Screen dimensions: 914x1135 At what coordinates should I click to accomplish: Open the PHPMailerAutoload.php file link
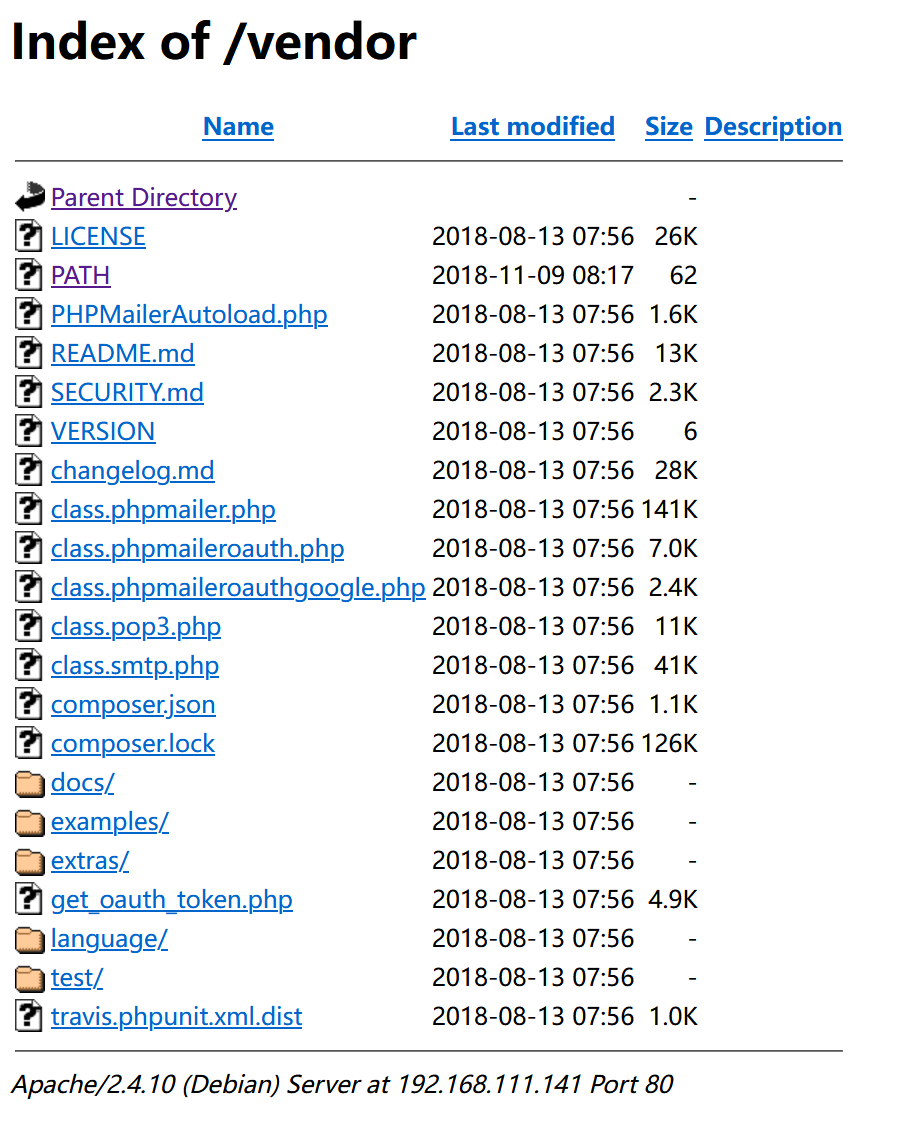[x=189, y=315]
